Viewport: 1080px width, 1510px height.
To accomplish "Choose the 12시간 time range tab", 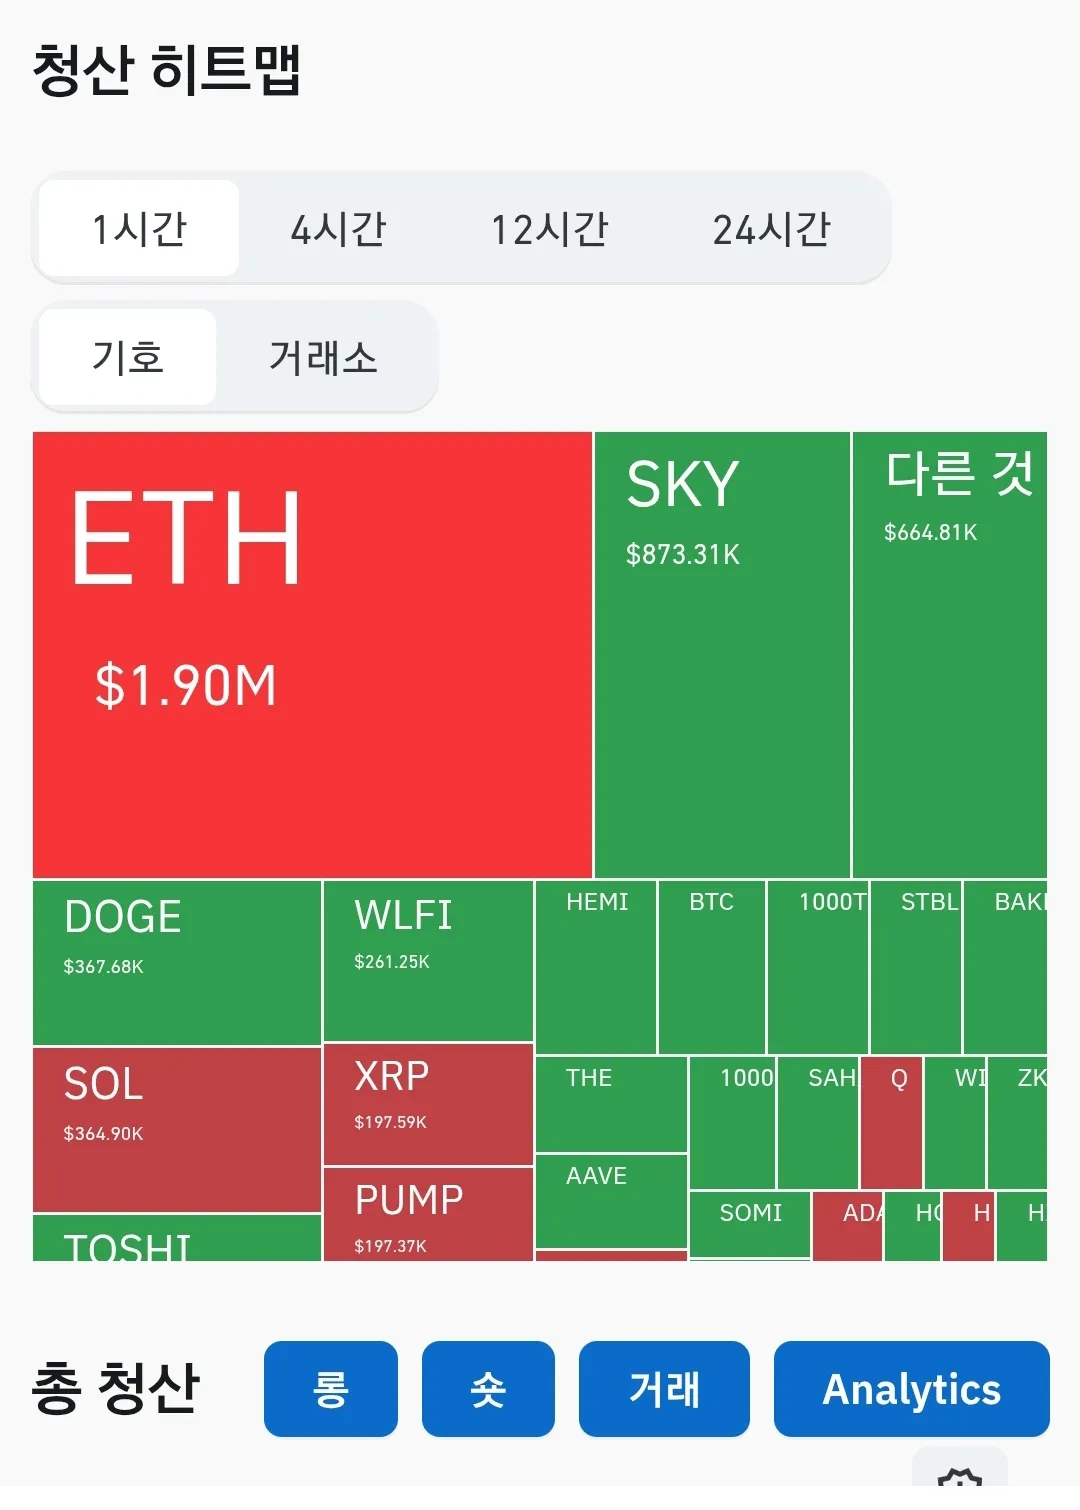I will [549, 229].
